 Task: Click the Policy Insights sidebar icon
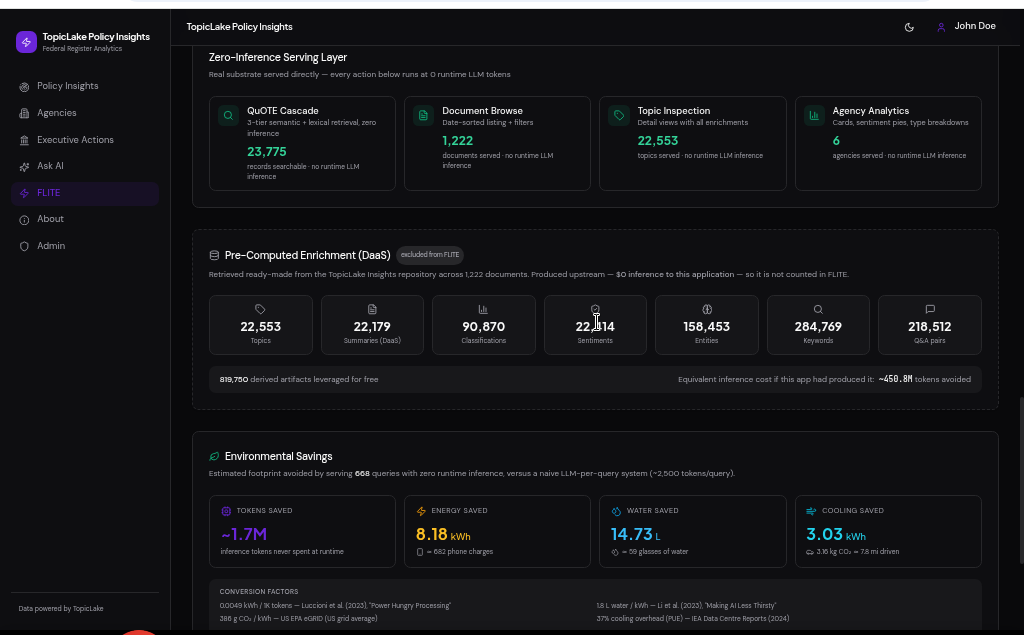coord(24,87)
